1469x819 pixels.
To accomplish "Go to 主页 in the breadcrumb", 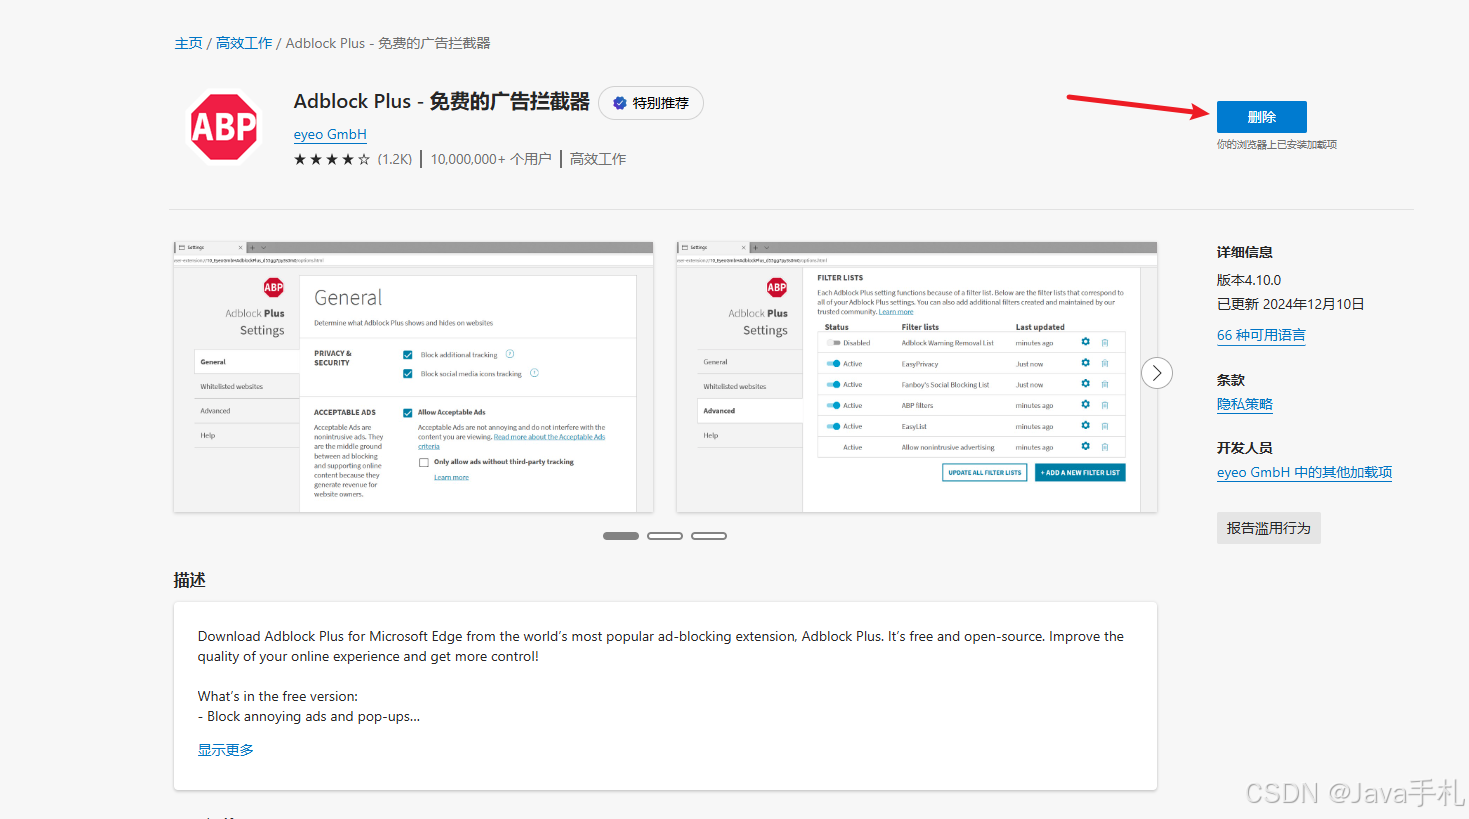I will pos(189,43).
